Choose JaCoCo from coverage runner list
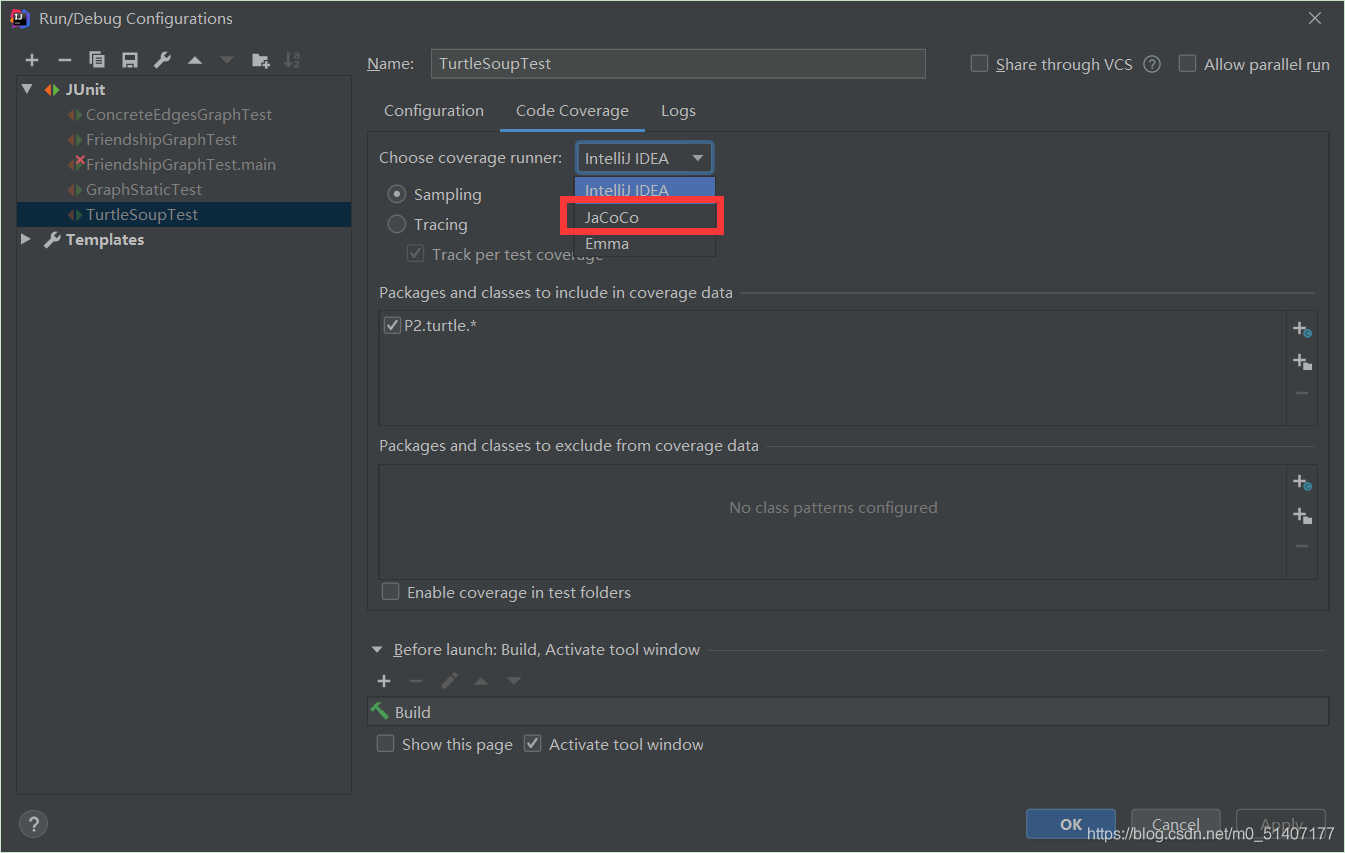Image resolution: width=1345 pixels, height=853 pixels. pos(645,217)
